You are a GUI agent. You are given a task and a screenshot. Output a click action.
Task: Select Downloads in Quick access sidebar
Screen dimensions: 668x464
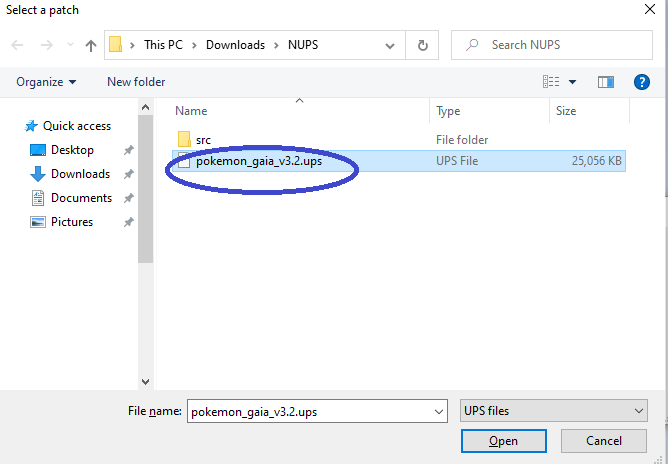(80, 174)
